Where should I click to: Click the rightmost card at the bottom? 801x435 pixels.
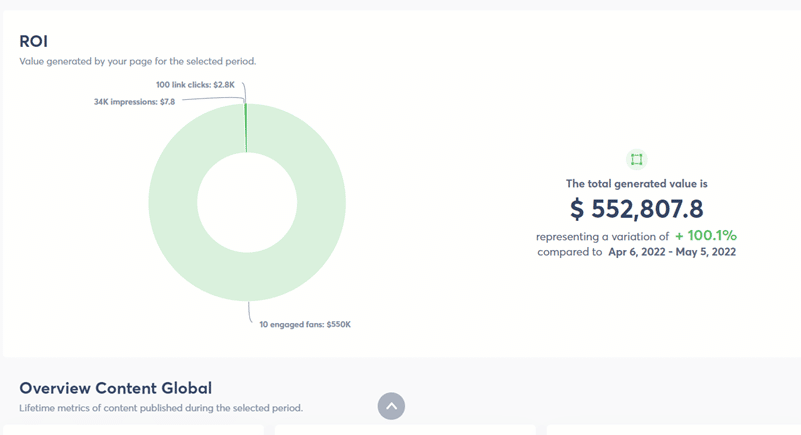pyautogui.click(x=672, y=430)
